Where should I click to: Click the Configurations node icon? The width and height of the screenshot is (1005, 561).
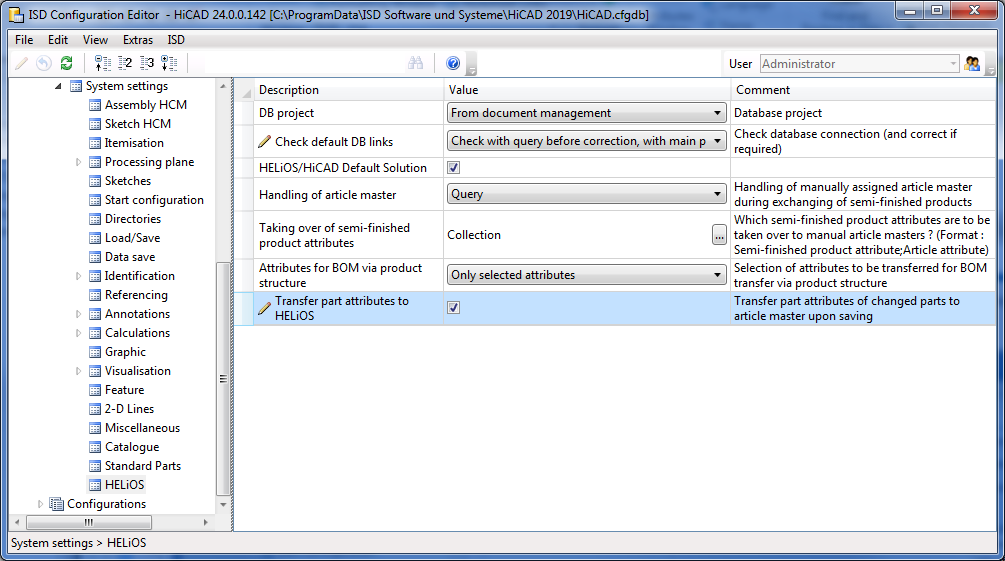56,504
